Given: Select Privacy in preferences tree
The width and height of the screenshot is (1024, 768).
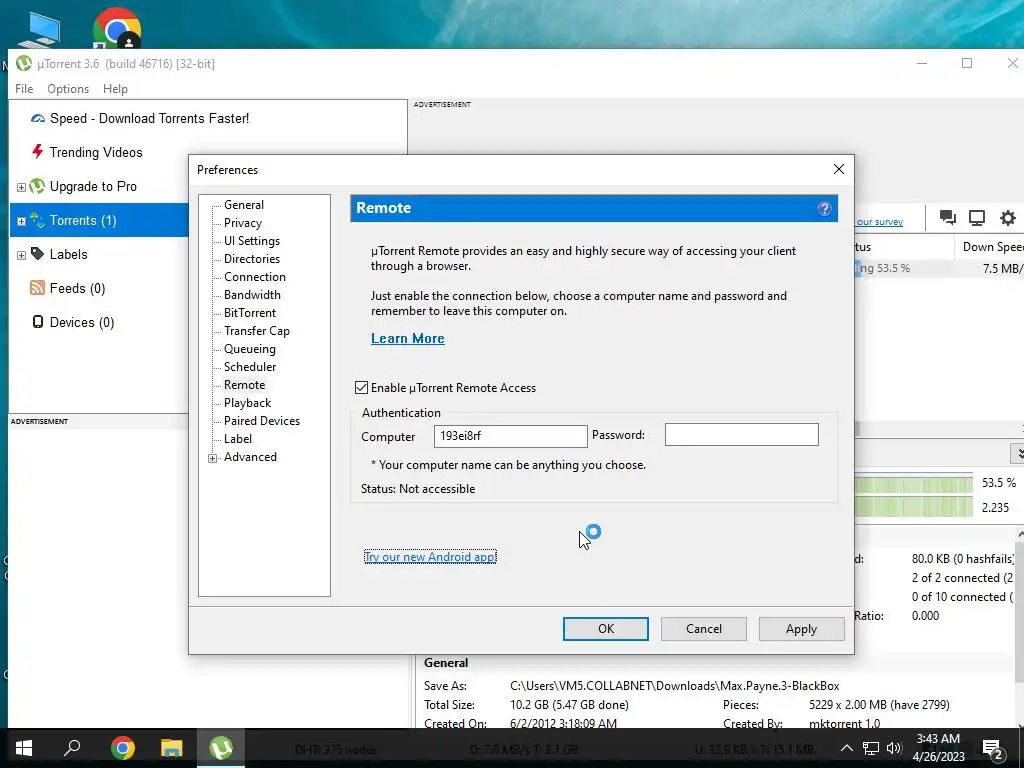Looking at the screenshot, I should click(242, 223).
